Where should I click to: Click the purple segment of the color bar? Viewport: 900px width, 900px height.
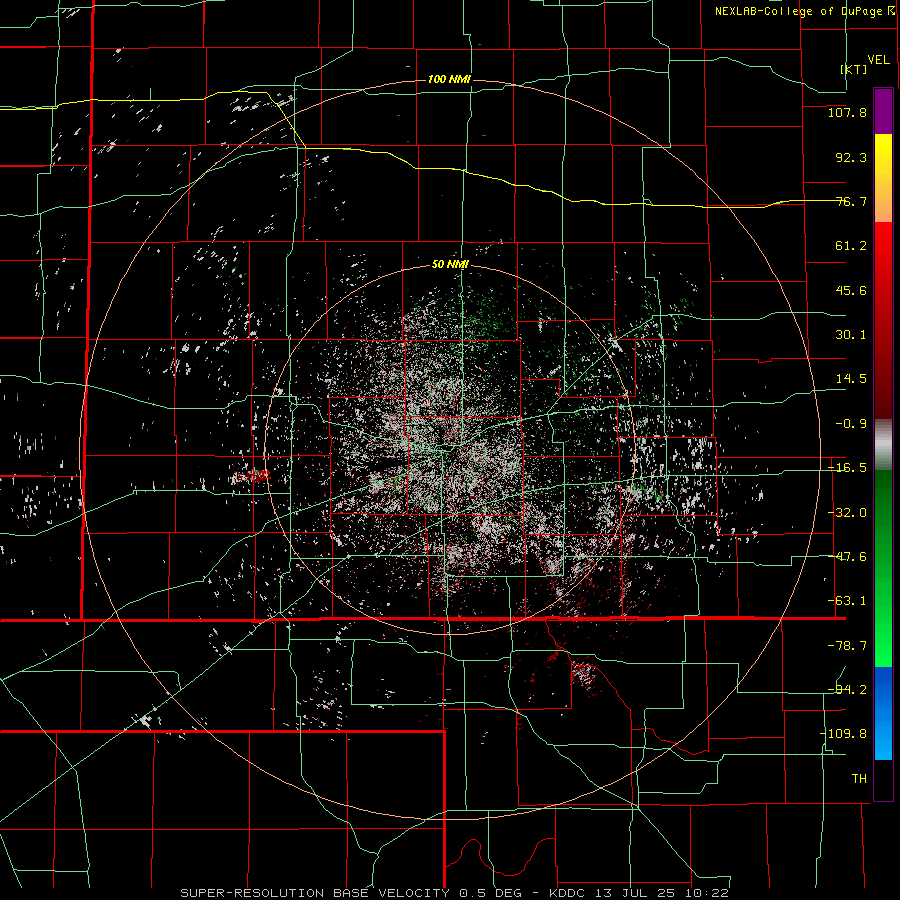tap(883, 112)
